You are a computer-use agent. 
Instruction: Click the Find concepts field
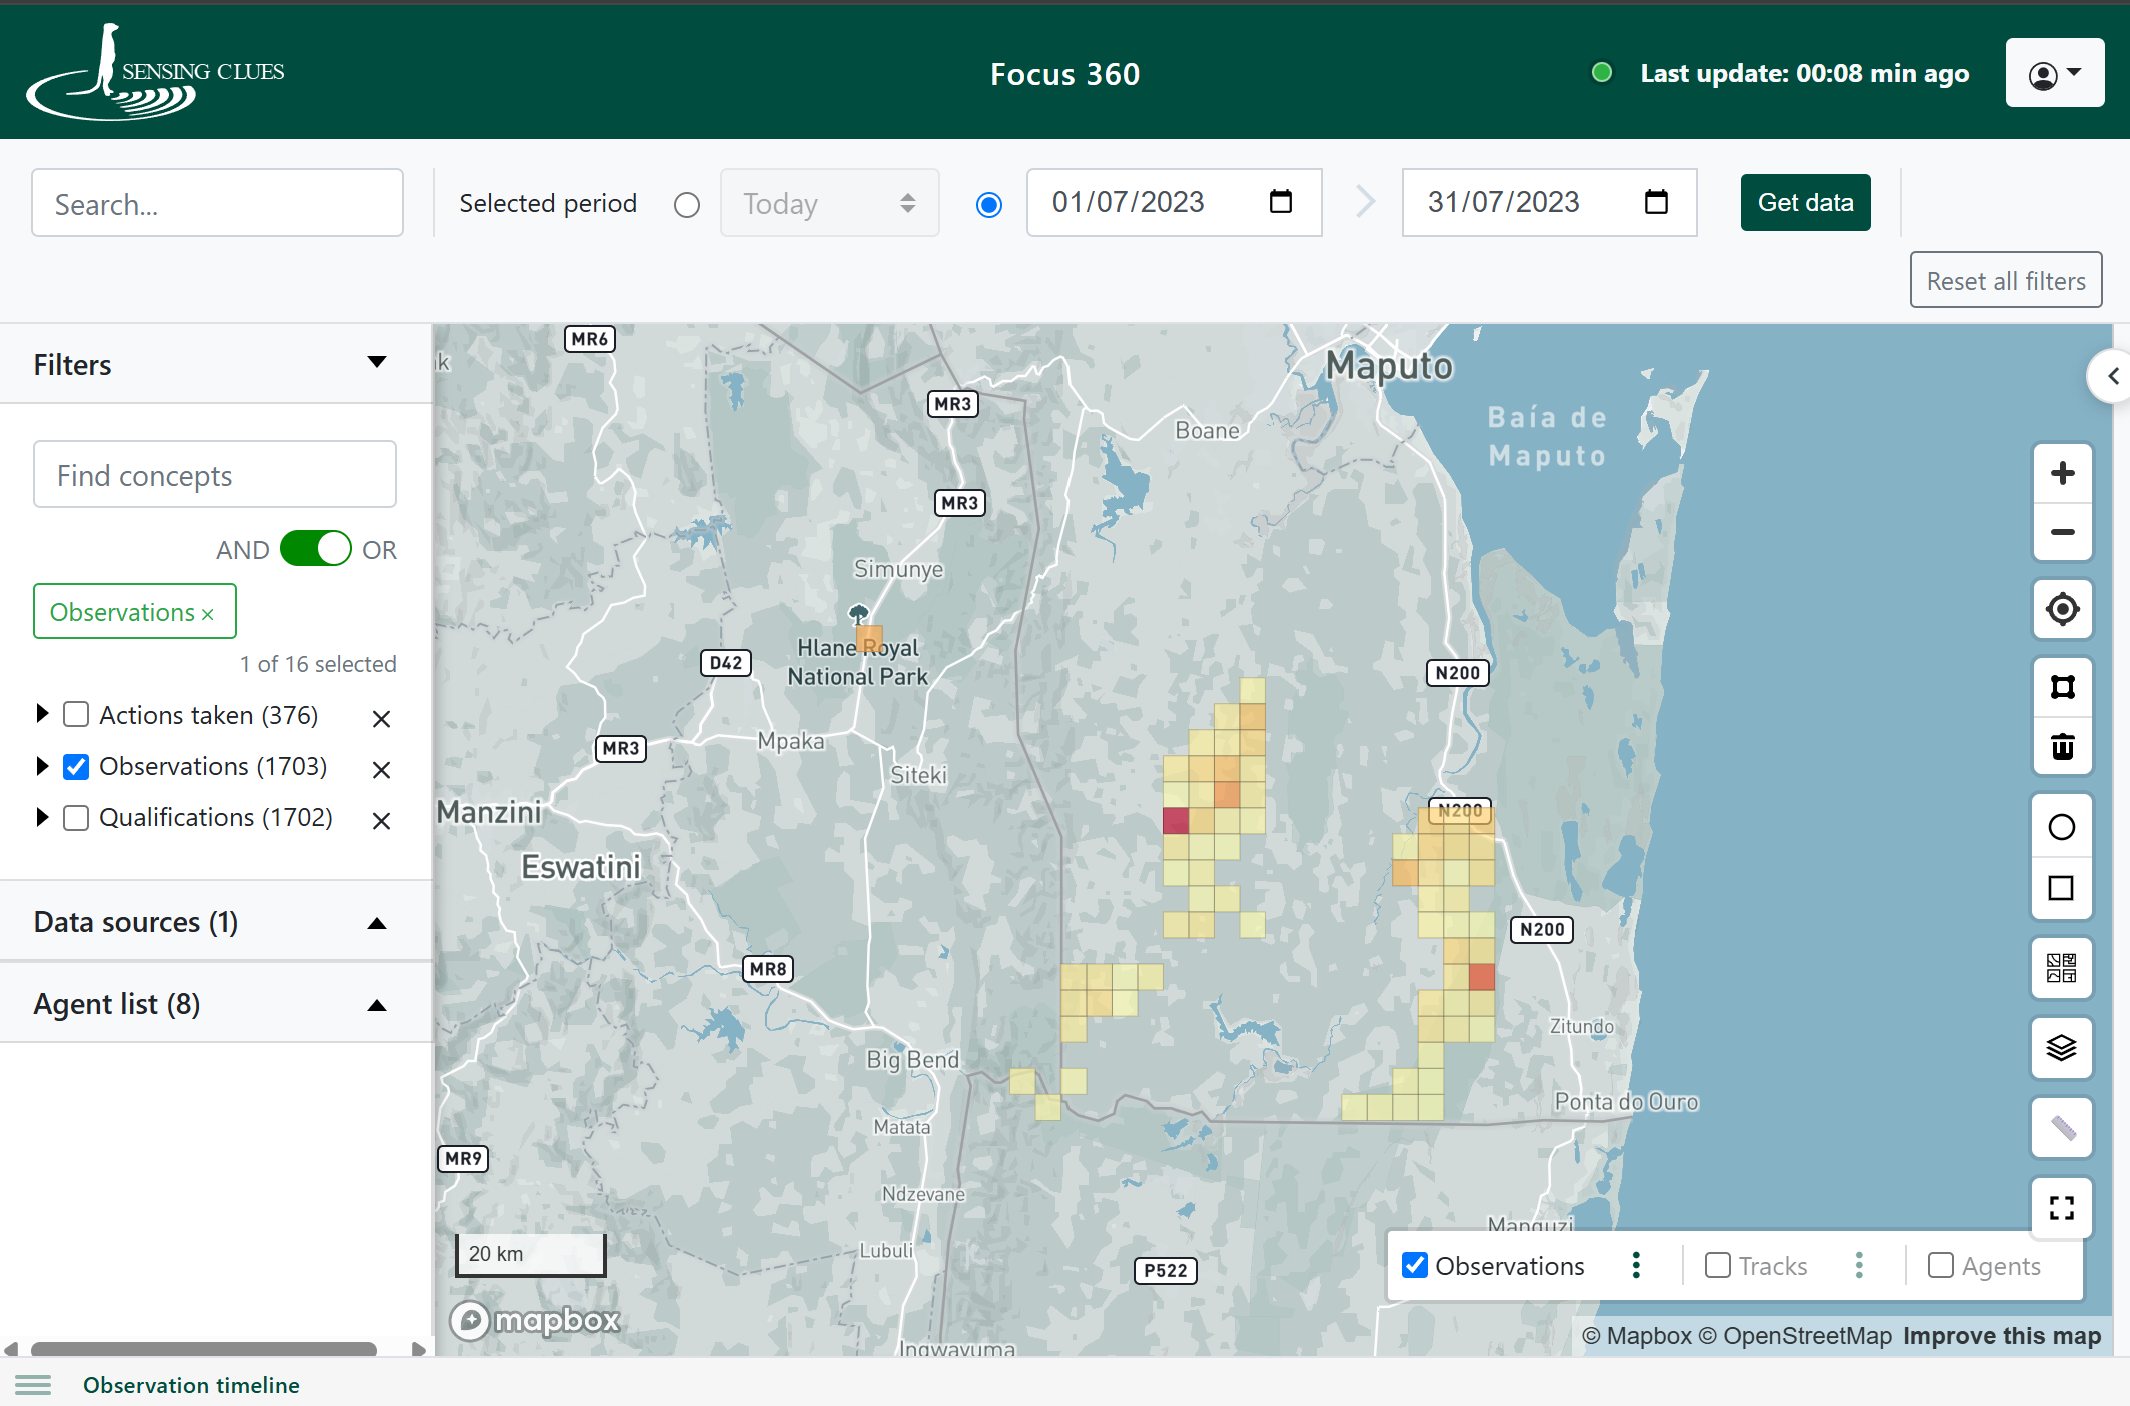[215, 475]
